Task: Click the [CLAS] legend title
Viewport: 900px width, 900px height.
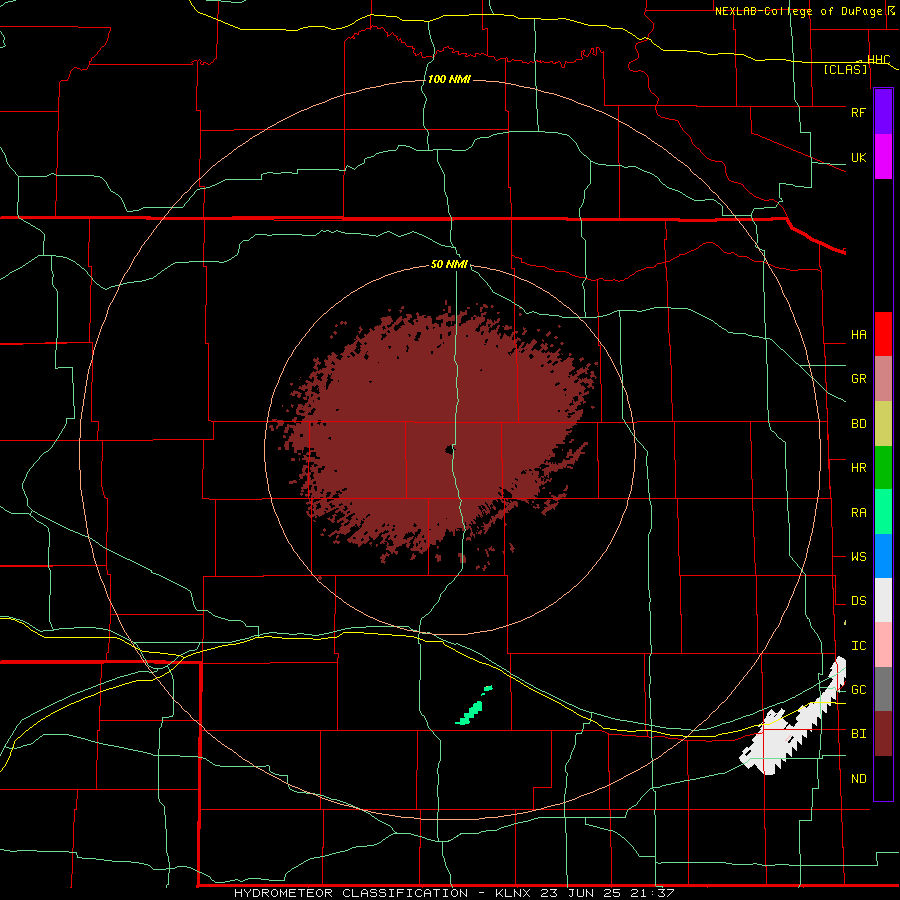Action: click(845, 70)
